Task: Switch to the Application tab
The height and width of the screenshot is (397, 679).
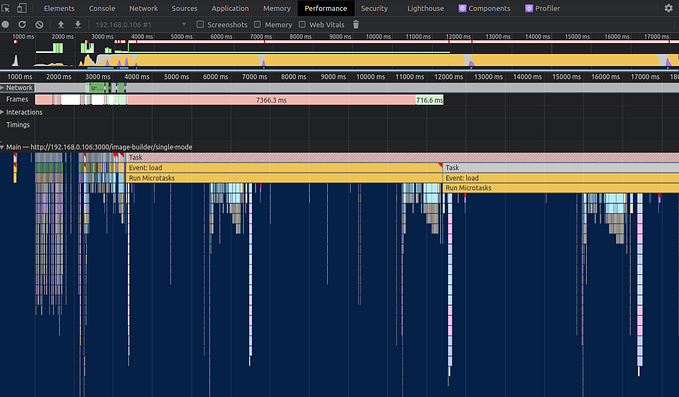Action: pyautogui.click(x=230, y=8)
